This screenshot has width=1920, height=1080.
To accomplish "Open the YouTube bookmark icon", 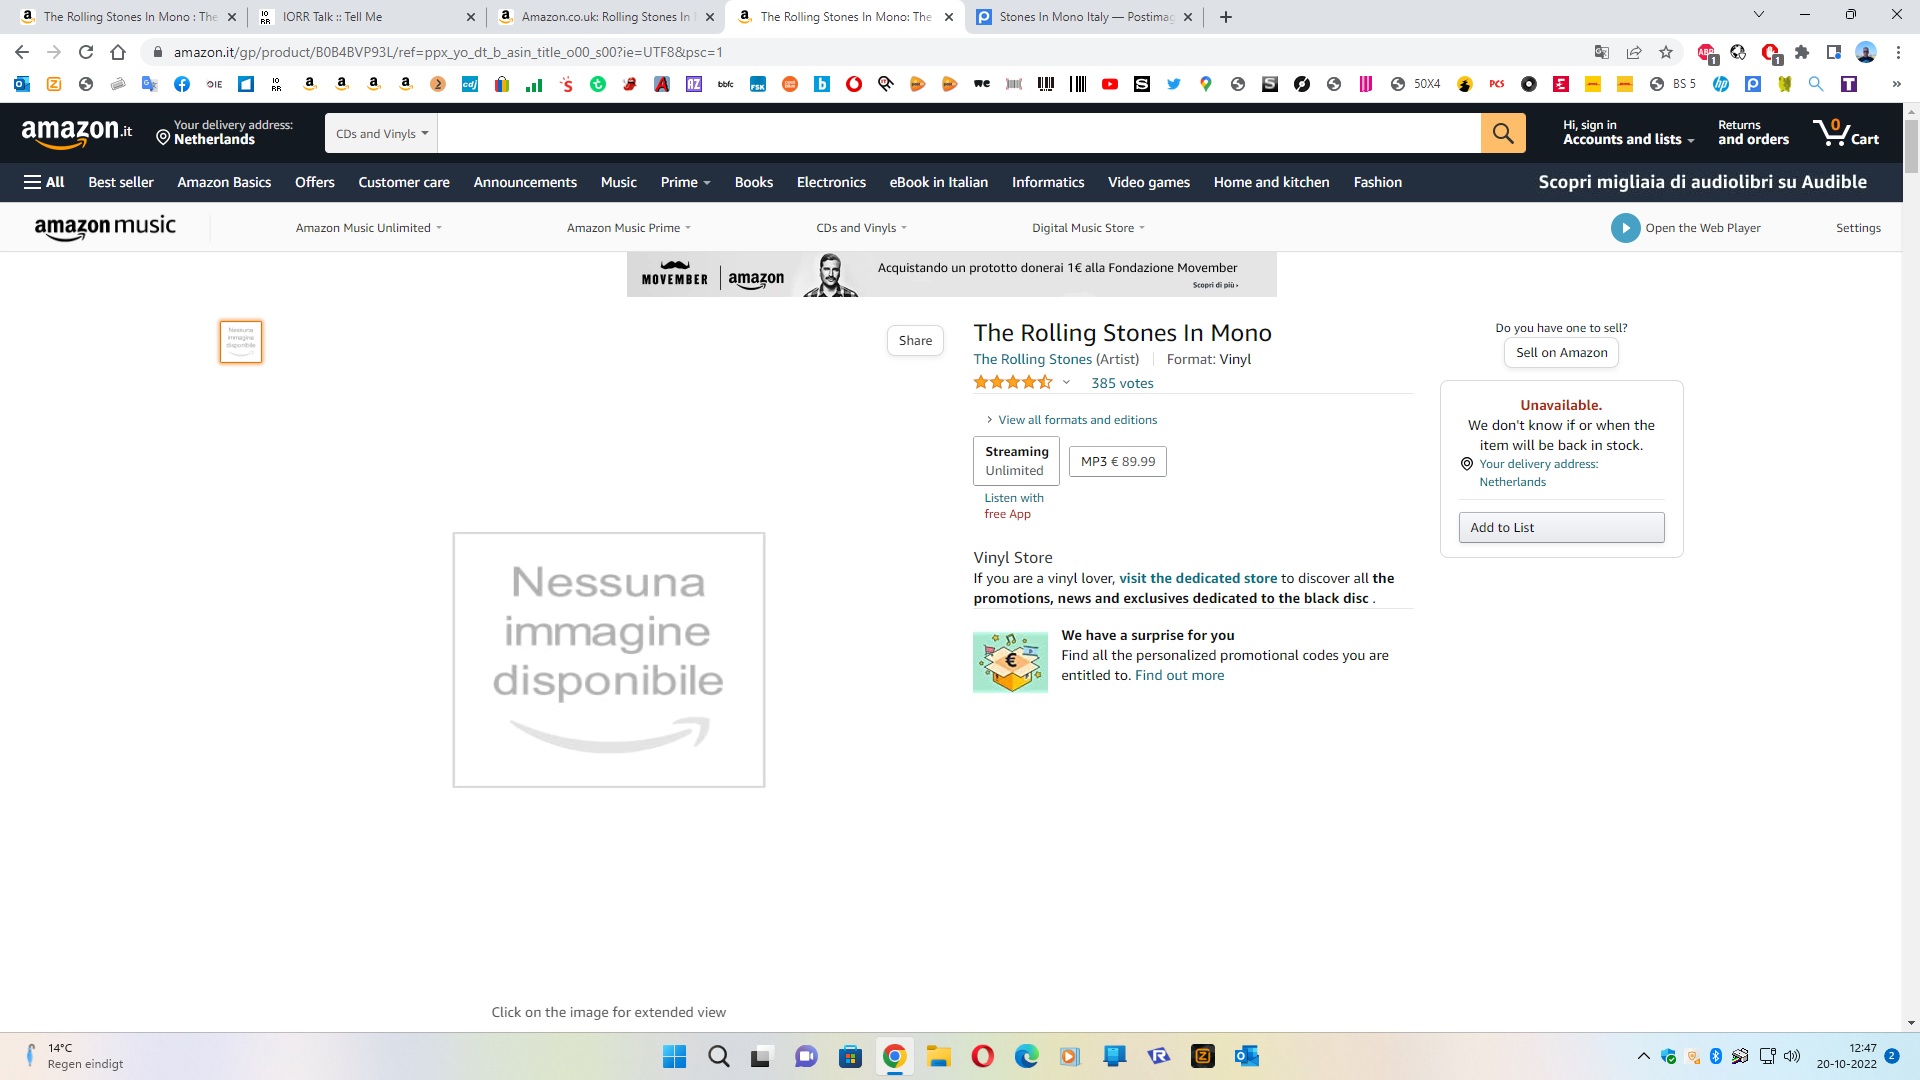I will [x=1110, y=84].
